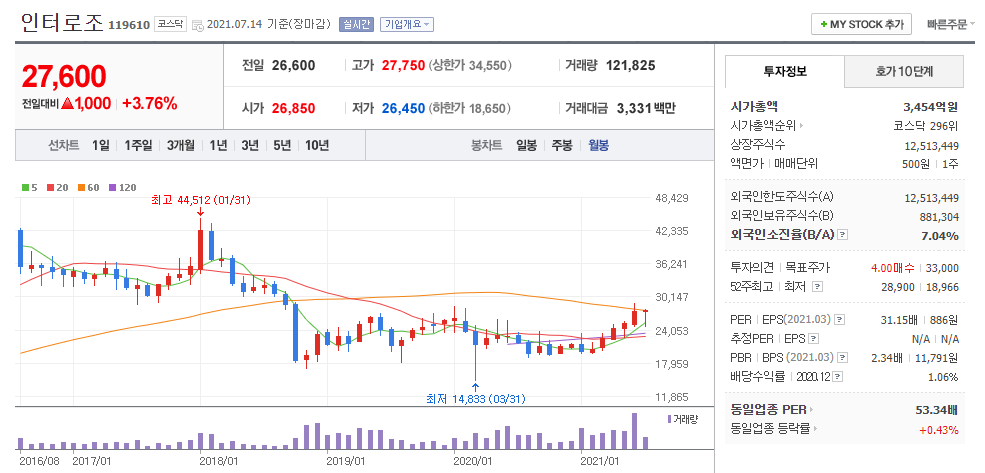Open the help icon next to 외국인소진율(B/A)
This screenshot has width=985, height=473.
tap(842, 235)
